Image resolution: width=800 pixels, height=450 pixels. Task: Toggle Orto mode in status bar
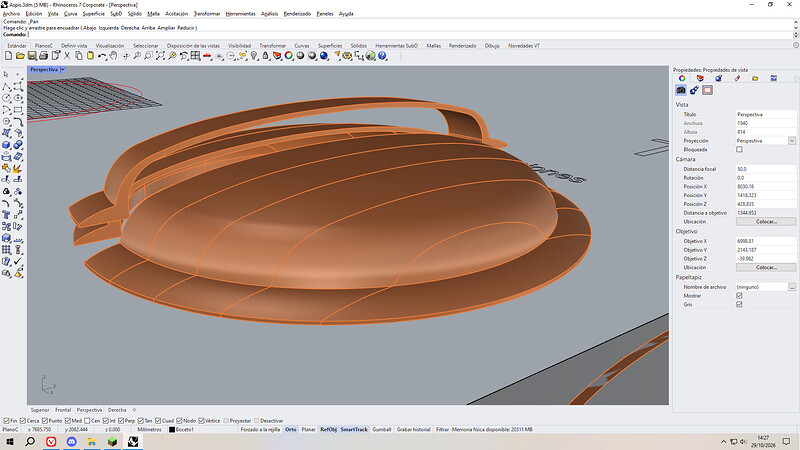coord(291,430)
